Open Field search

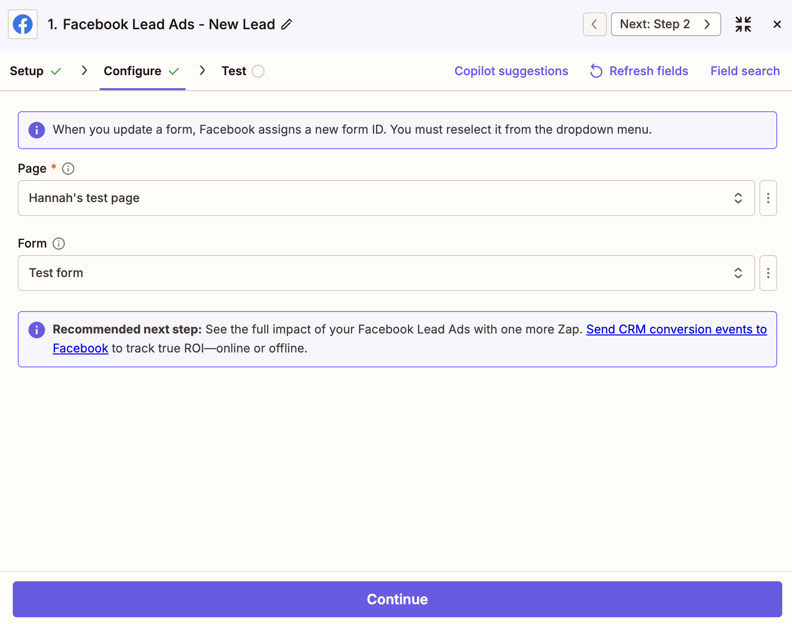[745, 71]
